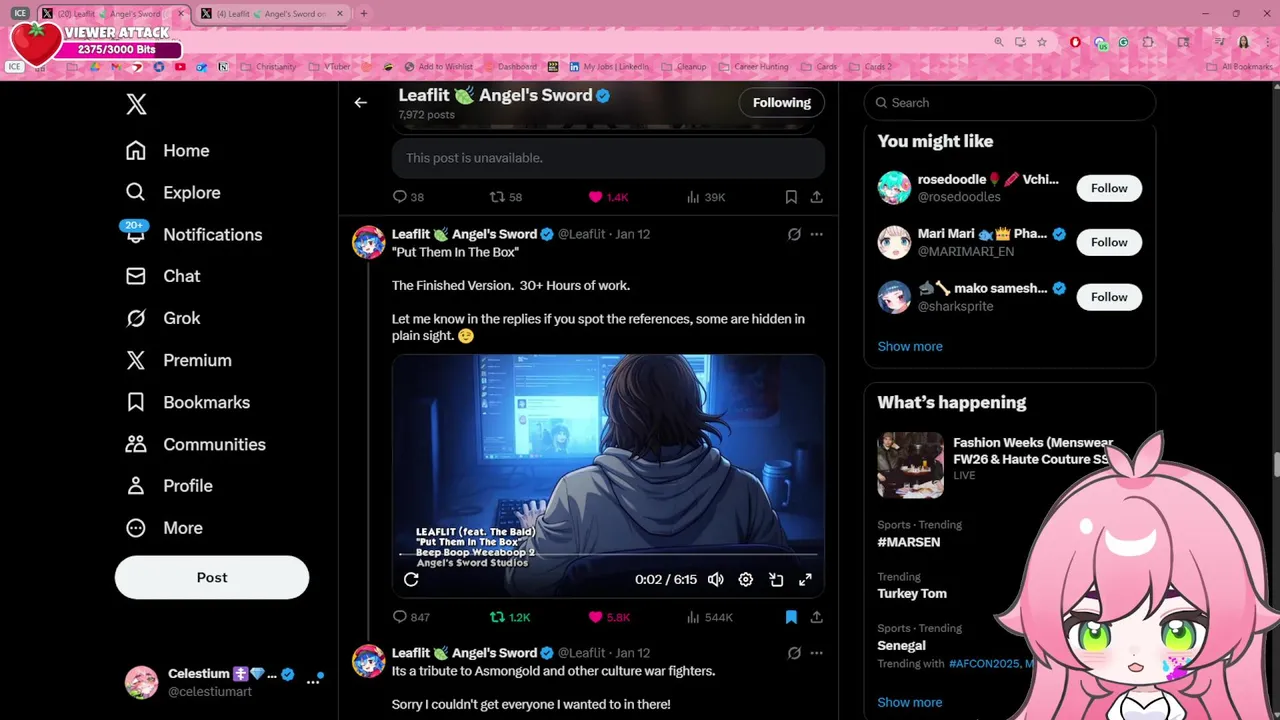Click the @Leaflit handle on the Jan 12 video post
This screenshot has height=720, width=1280.
[x=581, y=234]
